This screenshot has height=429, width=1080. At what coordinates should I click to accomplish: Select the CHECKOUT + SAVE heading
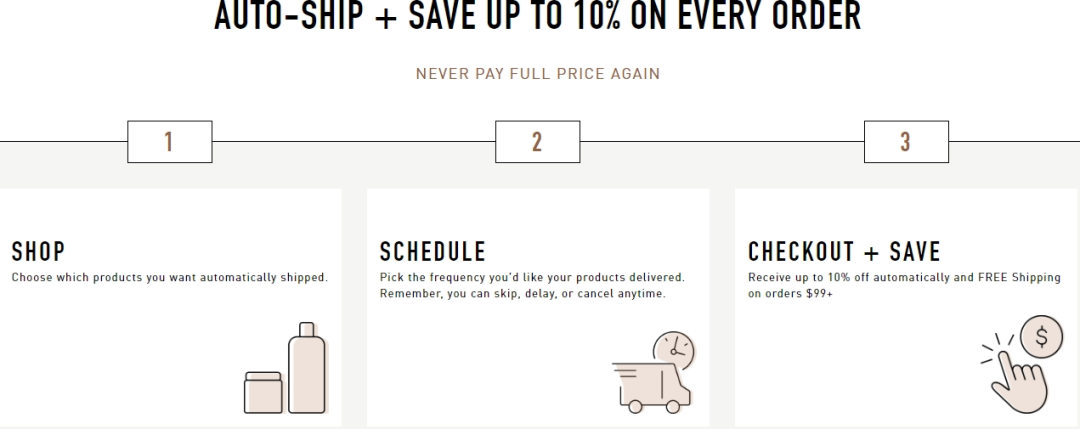[844, 251]
